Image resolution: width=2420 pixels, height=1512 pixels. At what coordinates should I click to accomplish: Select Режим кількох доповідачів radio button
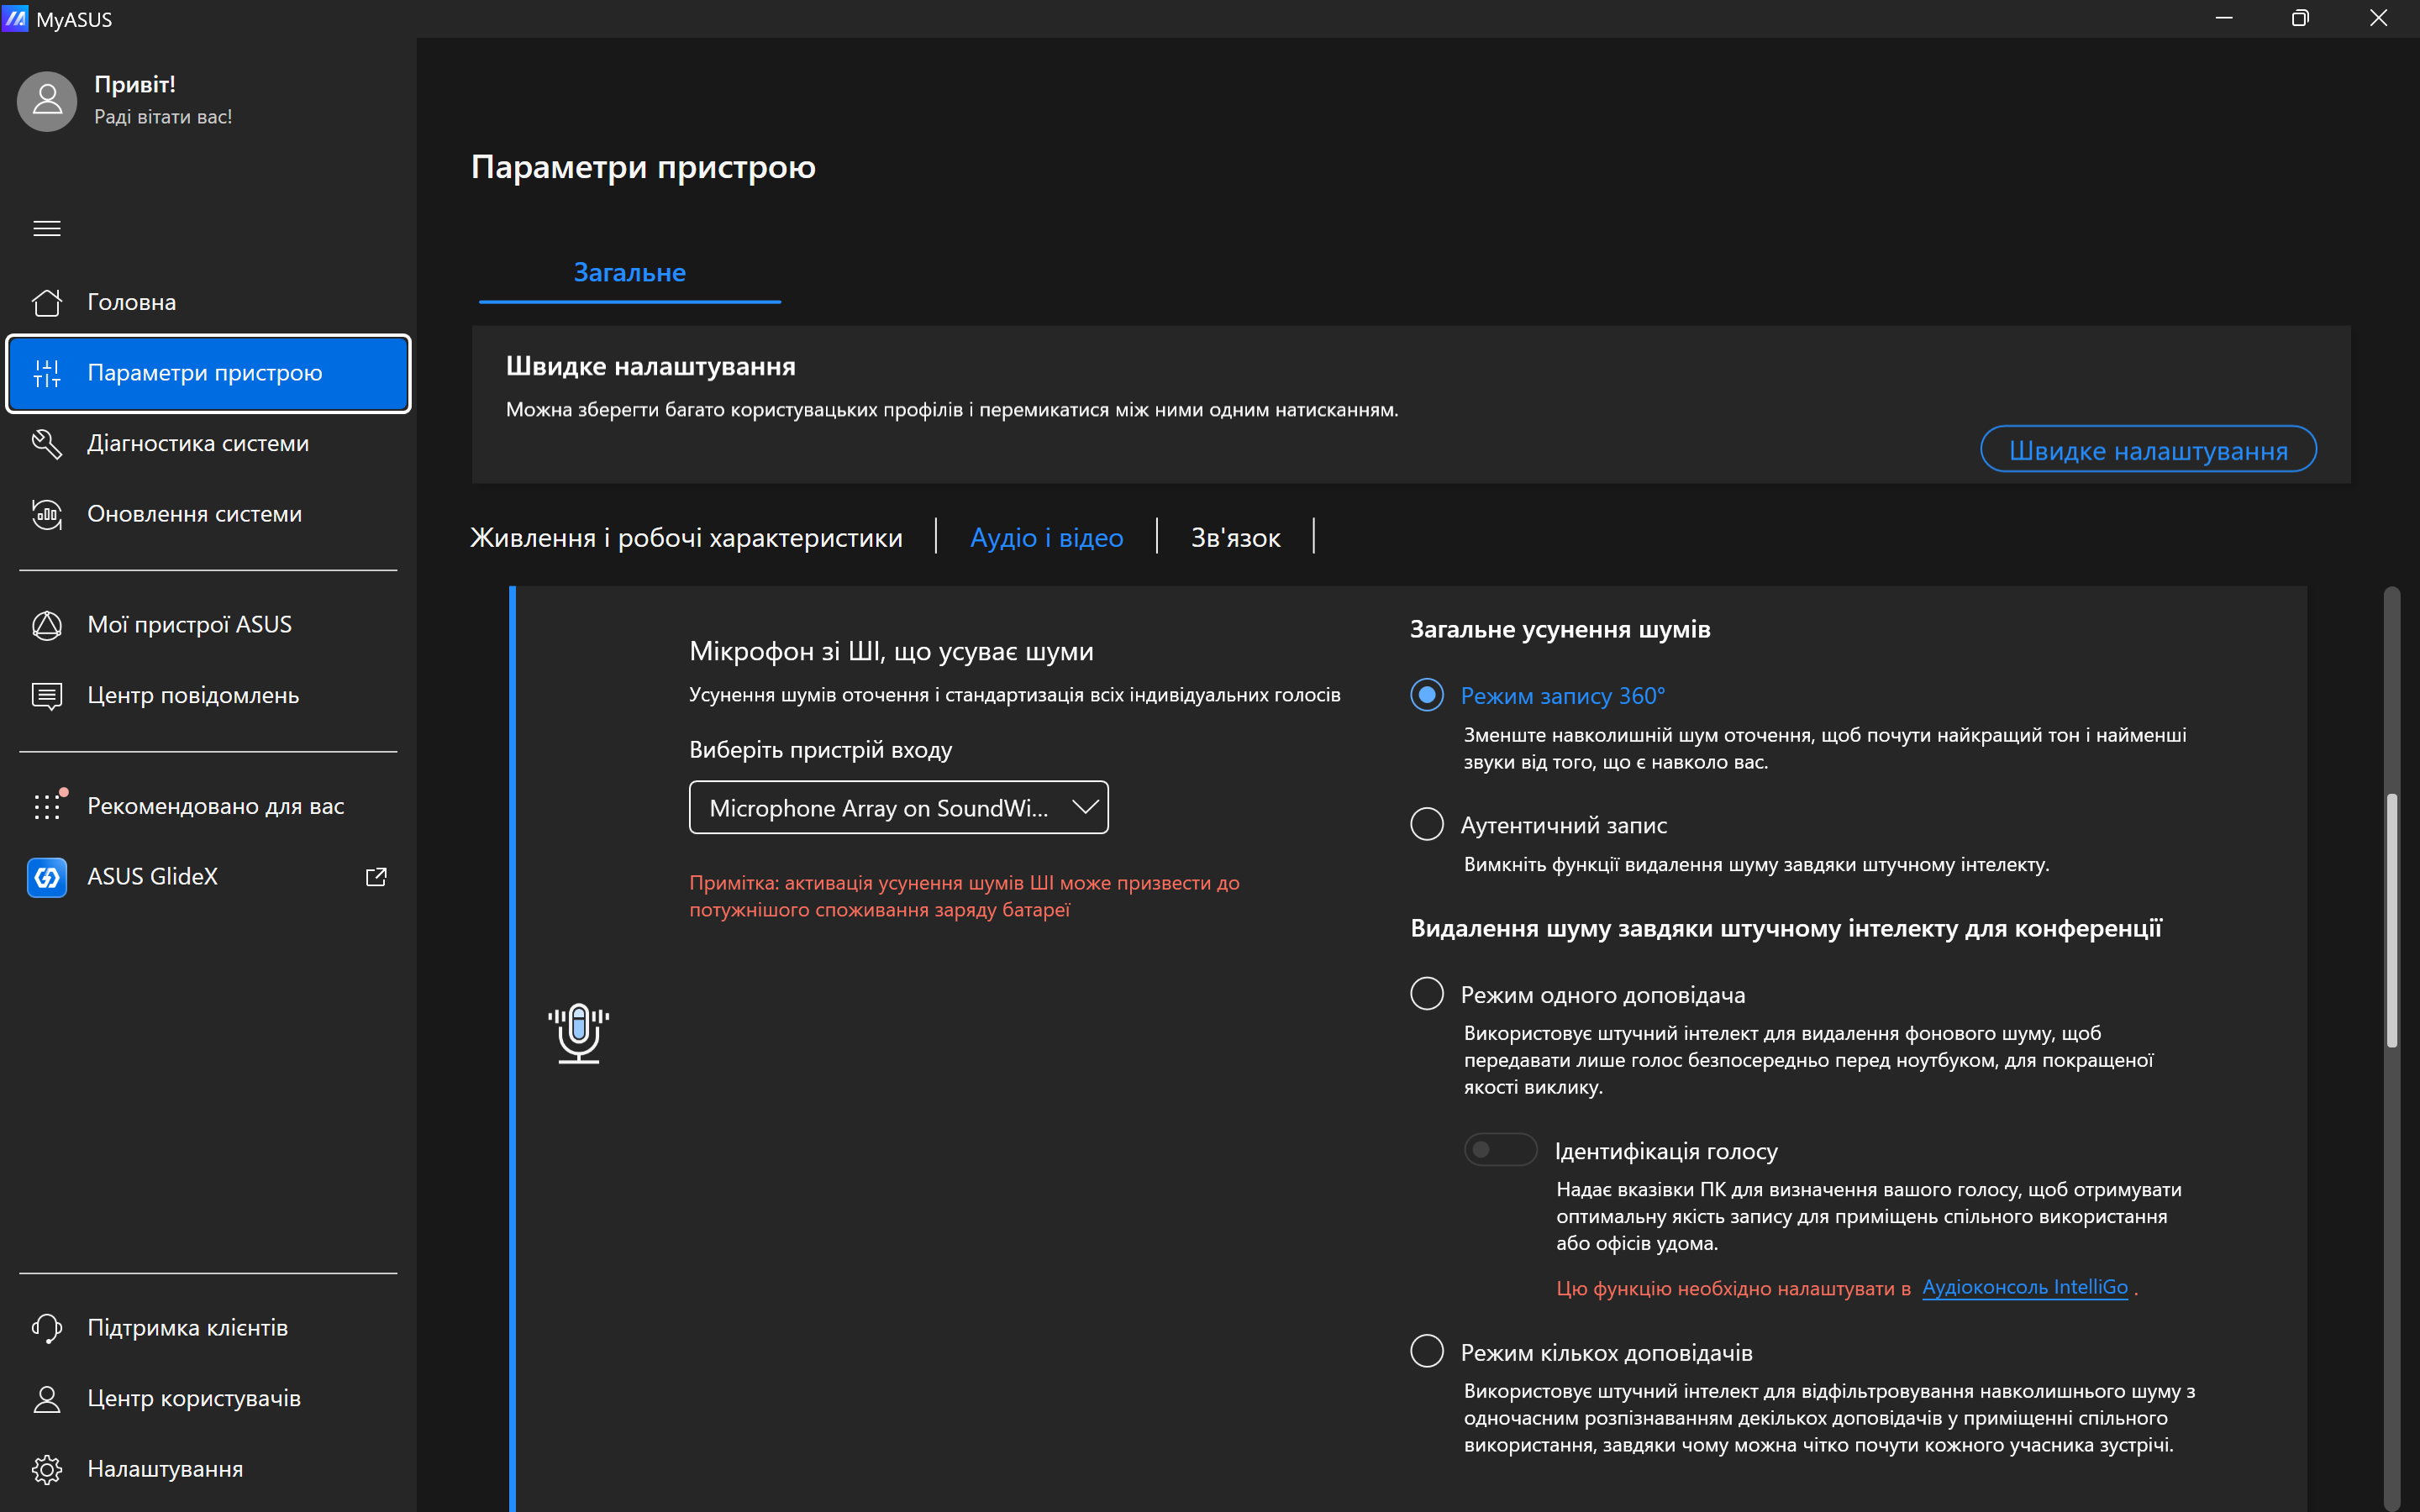[1427, 1352]
